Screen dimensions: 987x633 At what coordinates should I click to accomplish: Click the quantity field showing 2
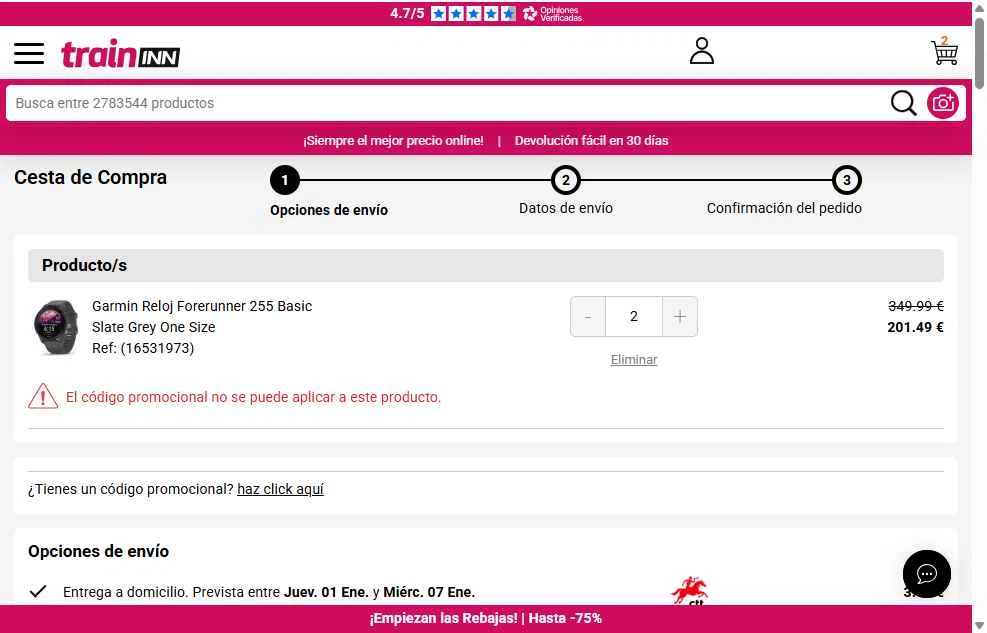[634, 316]
